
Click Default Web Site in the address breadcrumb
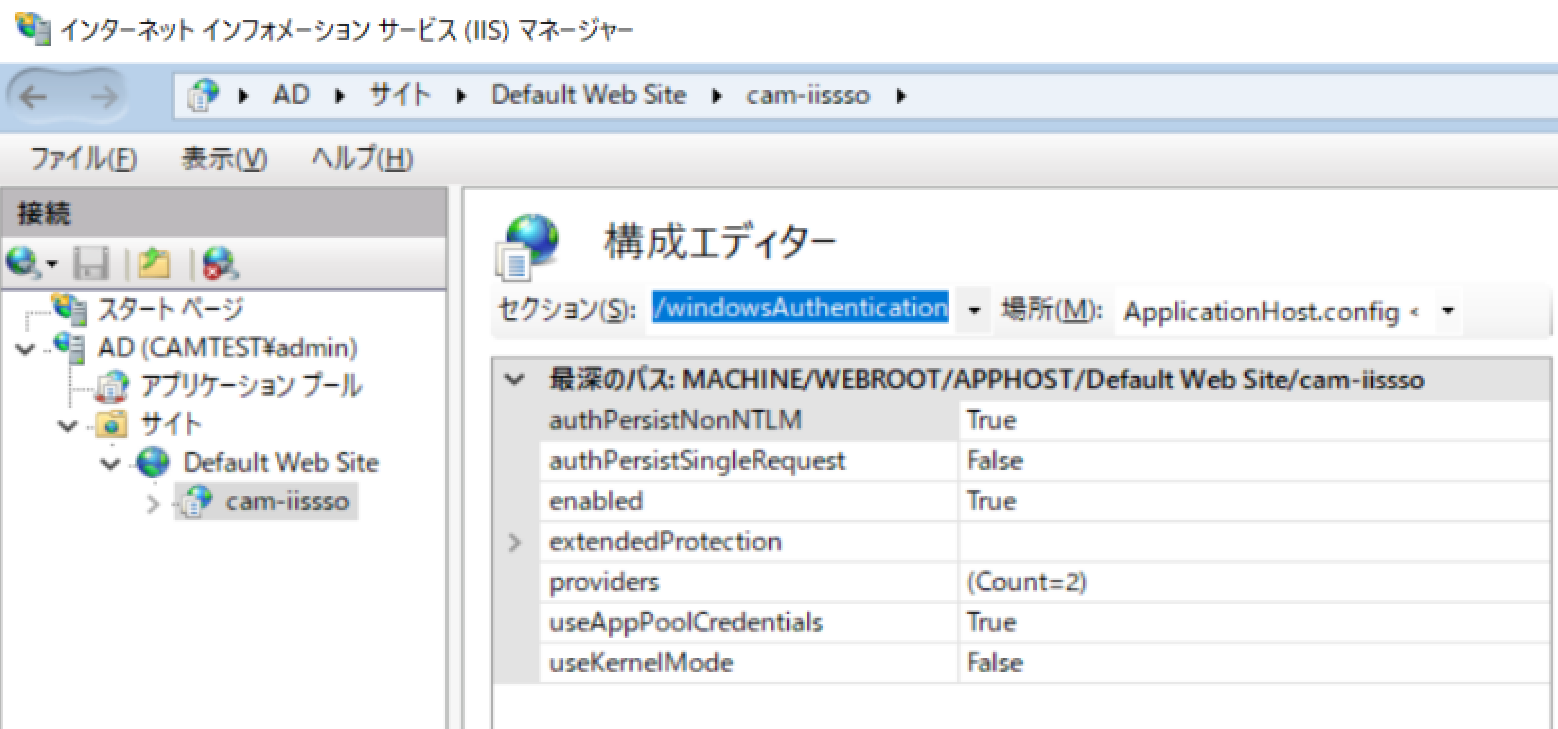click(588, 96)
